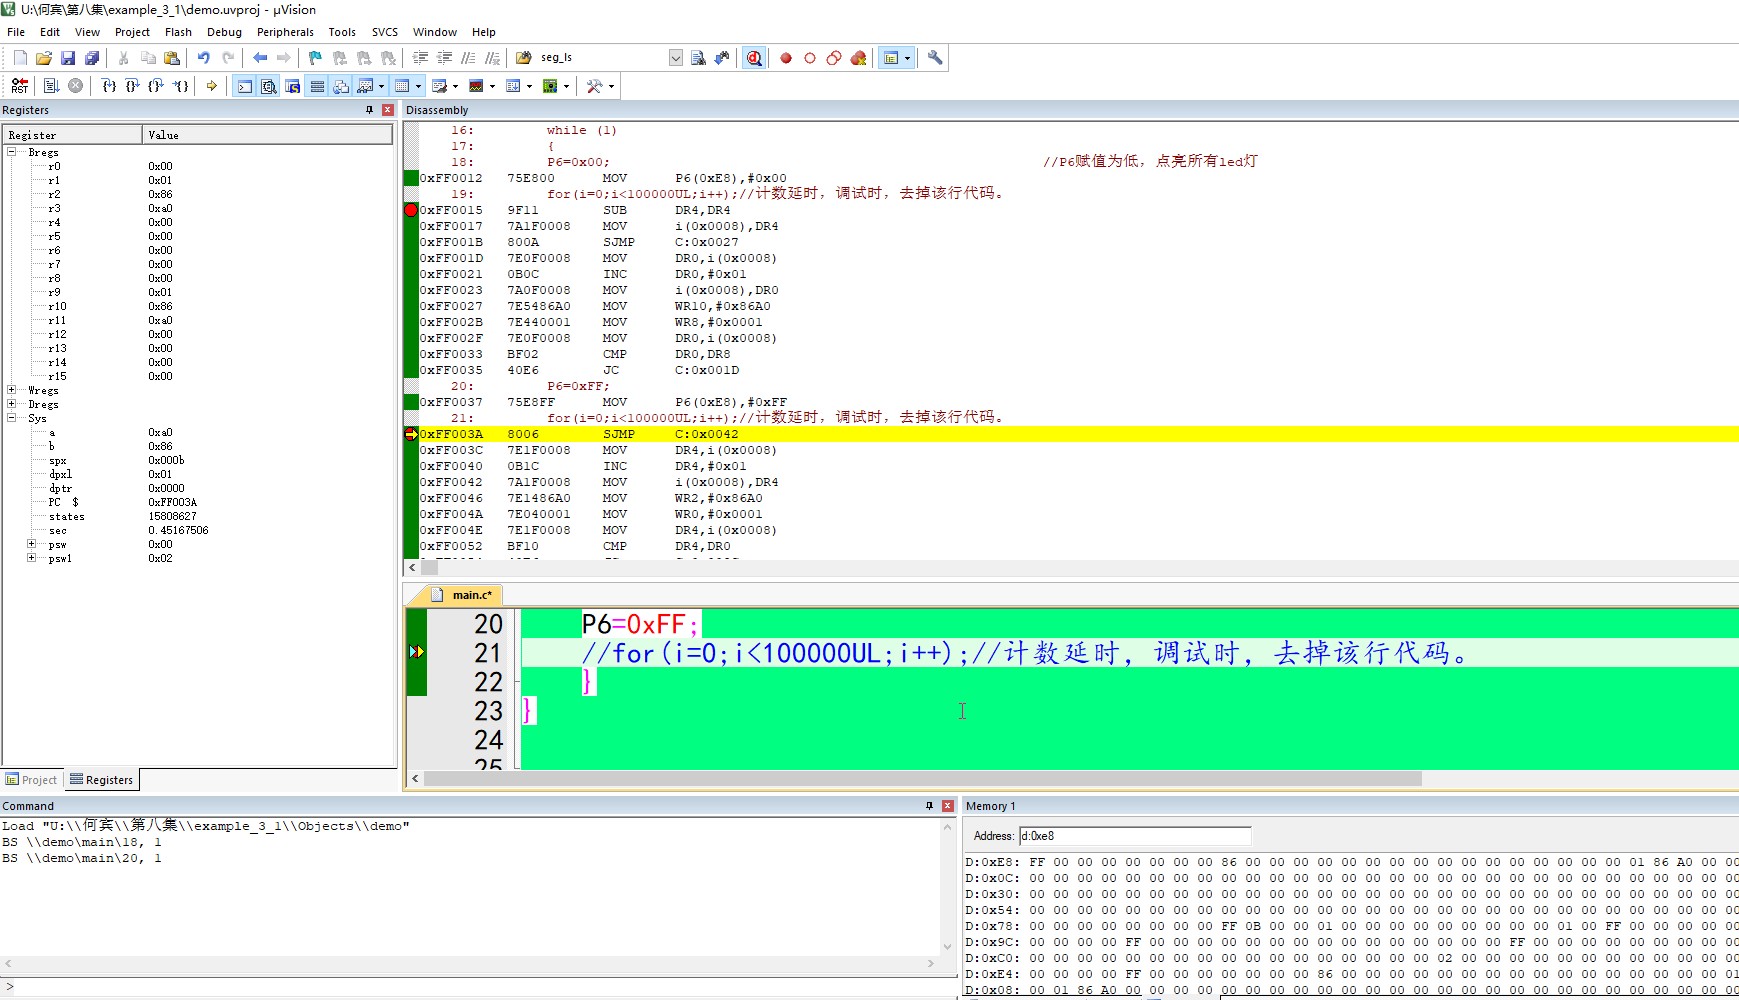
Task: Open the seg_ls find combo box dropdown
Action: 676,58
